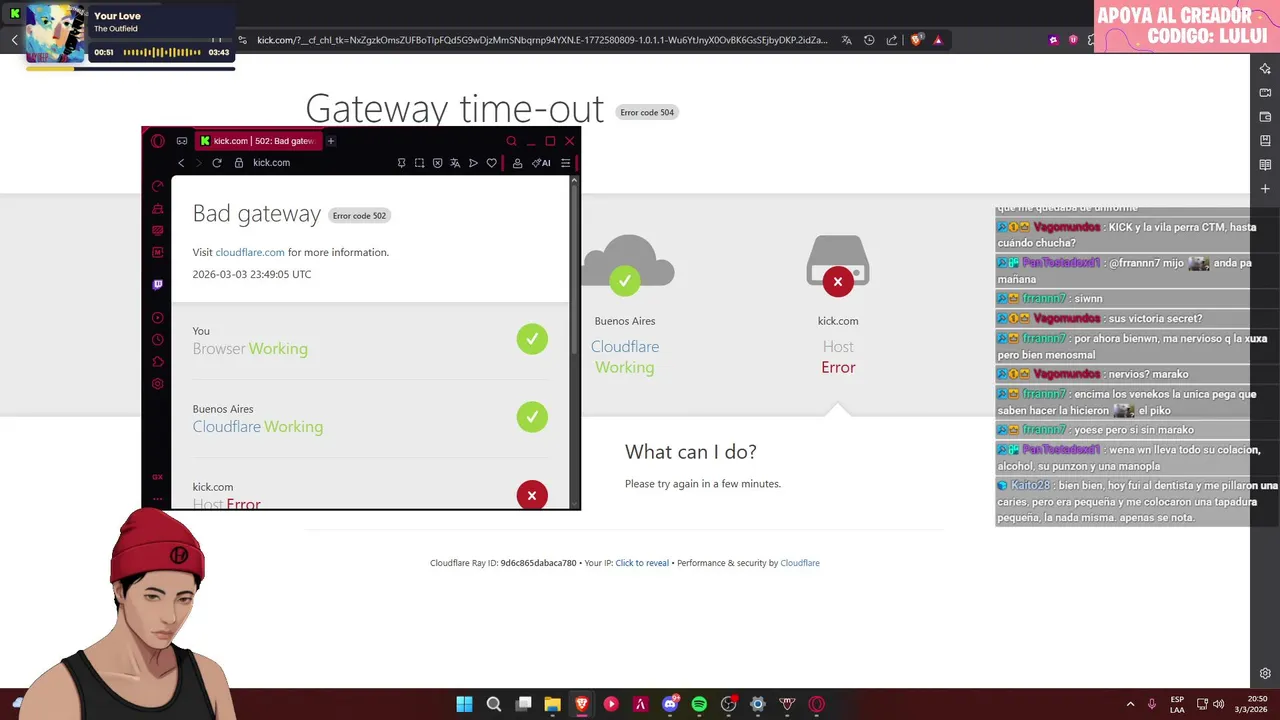Add an item to Brave's sidebar

pyautogui.click(x=1265, y=189)
